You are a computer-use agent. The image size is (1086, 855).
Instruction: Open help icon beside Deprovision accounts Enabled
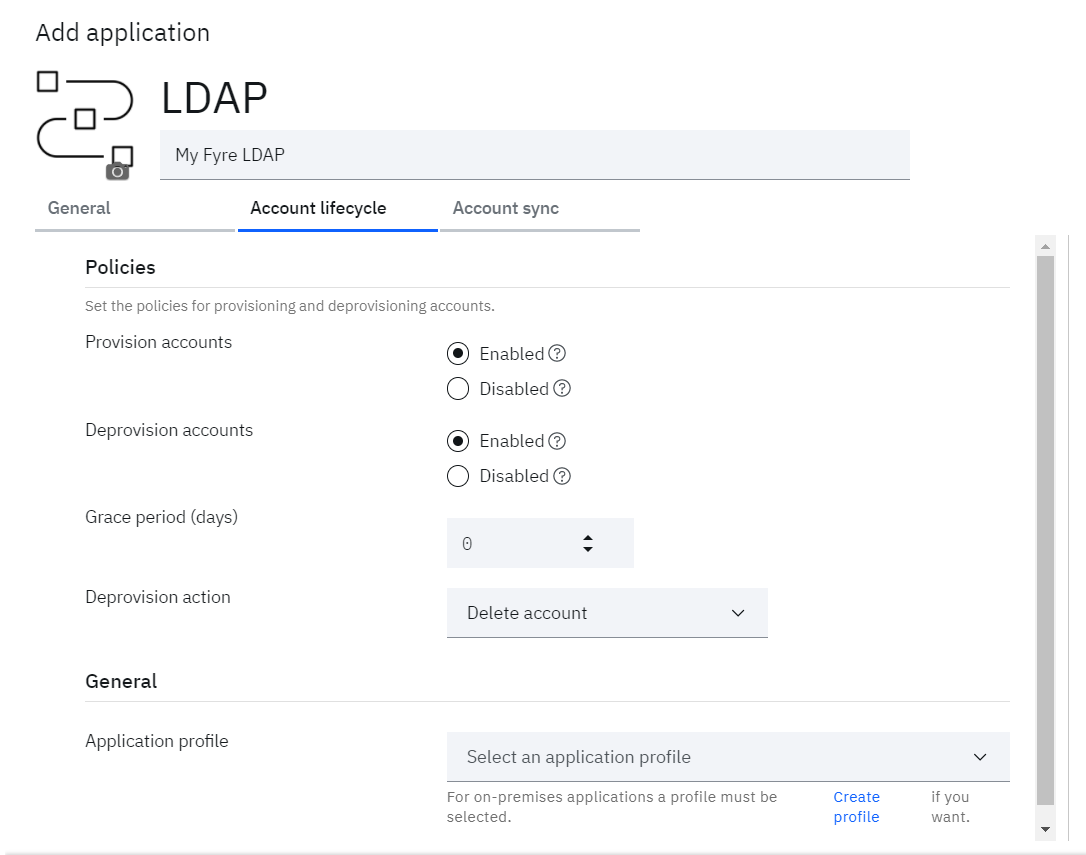coord(557,441)
